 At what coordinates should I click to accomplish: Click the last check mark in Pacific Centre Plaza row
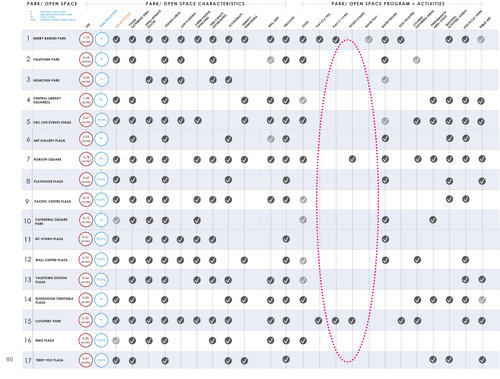coord(466,199)
